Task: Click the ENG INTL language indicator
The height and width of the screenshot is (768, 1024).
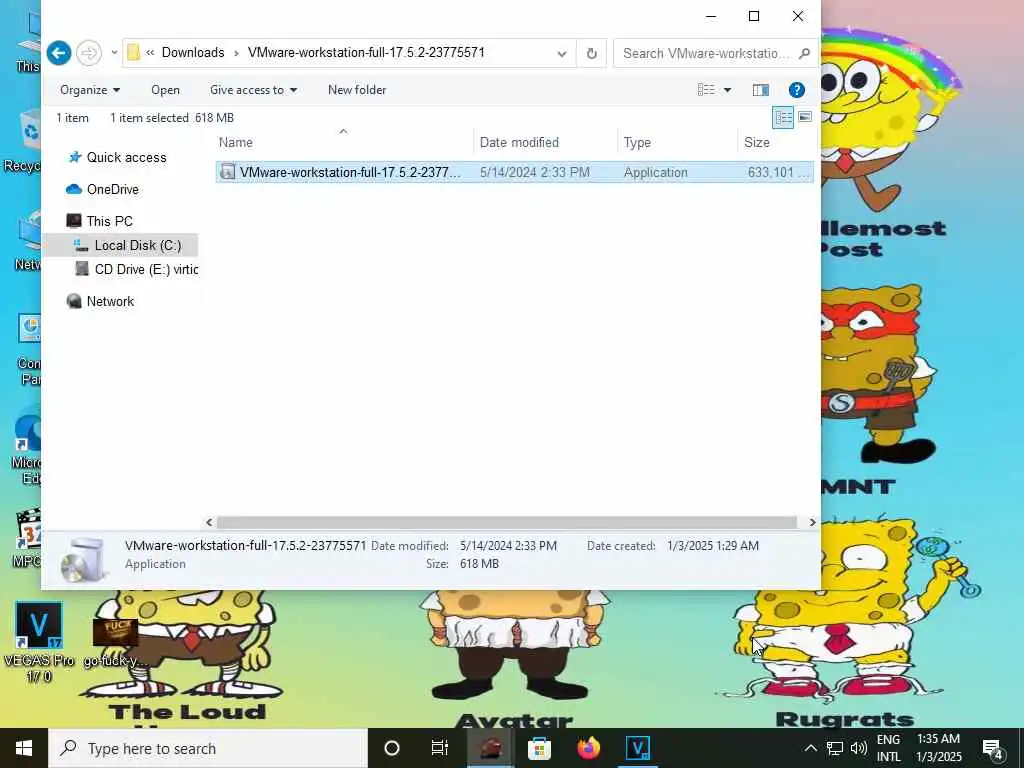Action: pyautogui.click(x=888, y=748)
